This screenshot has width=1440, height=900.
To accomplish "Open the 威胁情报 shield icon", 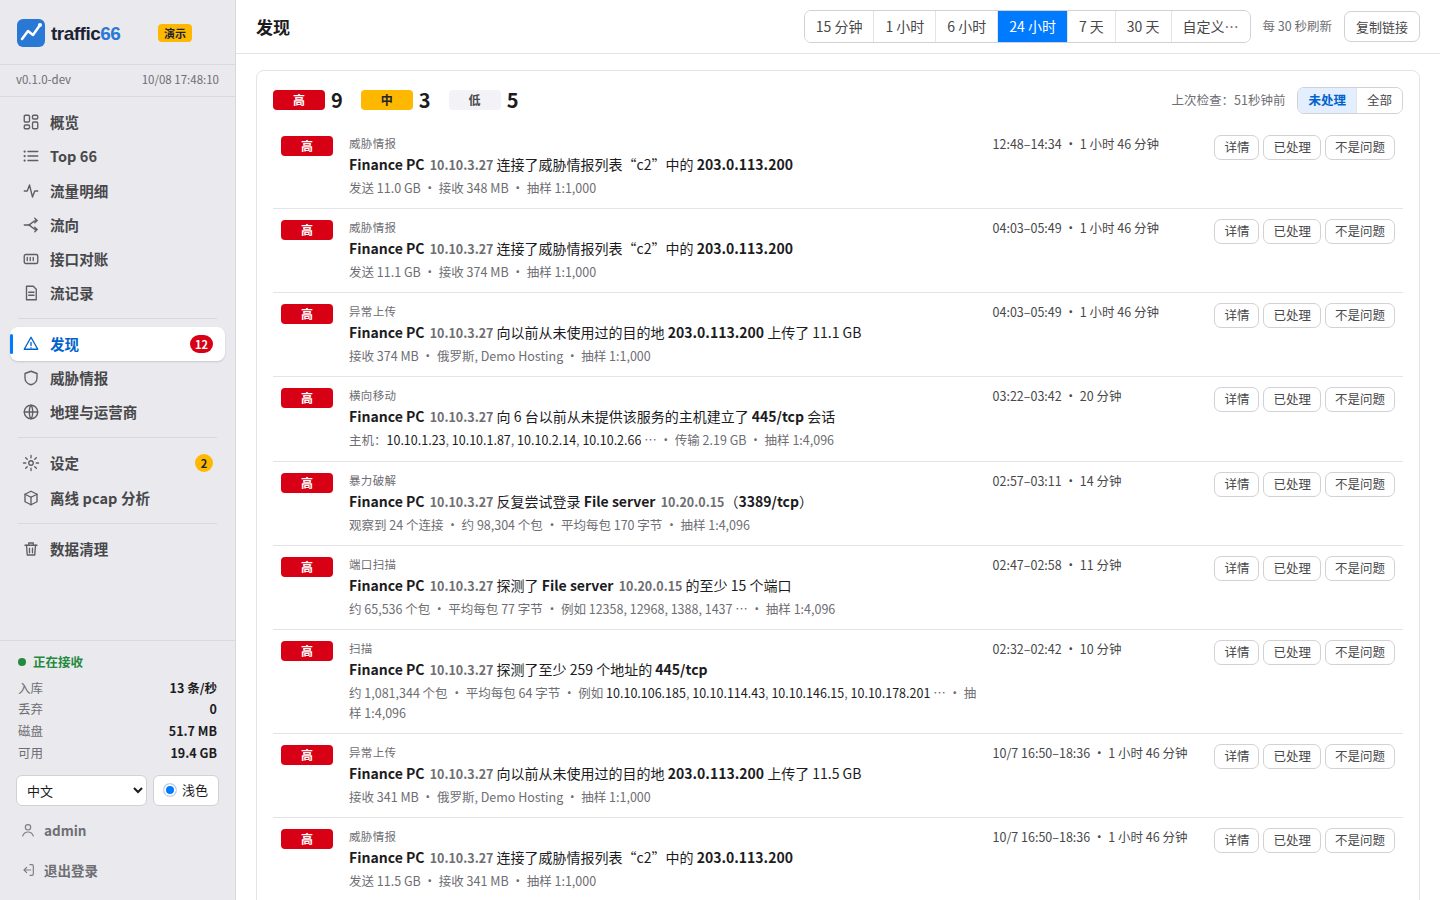I will pyautogui.click(x=31, y=378).
